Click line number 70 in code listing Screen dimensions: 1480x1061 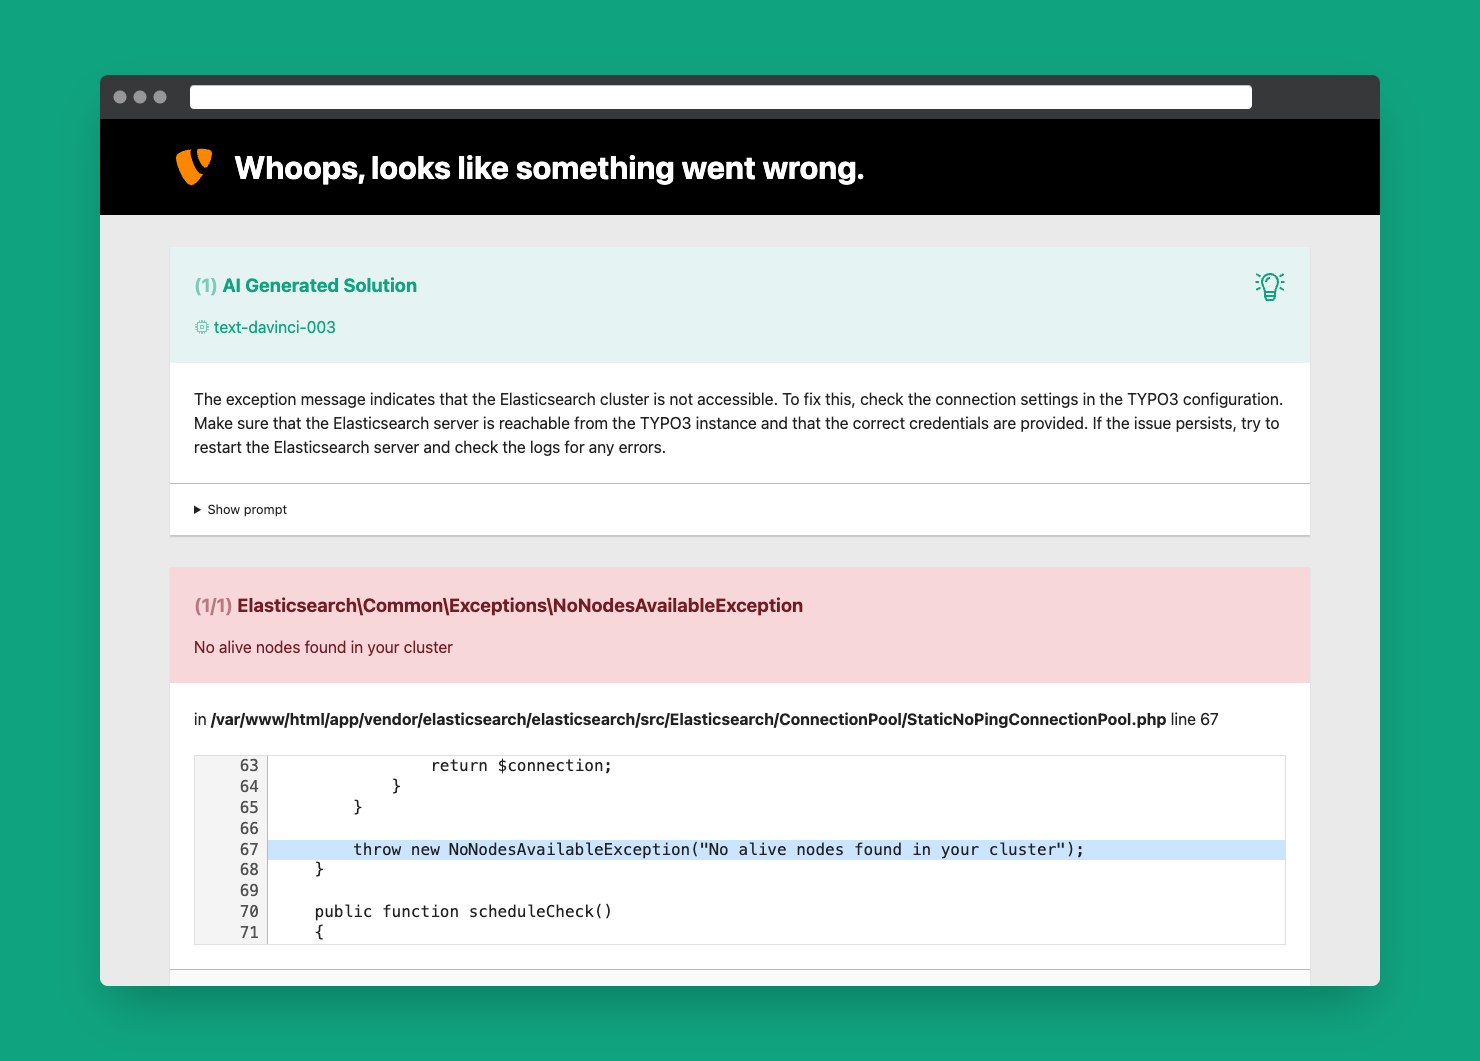click(x=249, y=912)
